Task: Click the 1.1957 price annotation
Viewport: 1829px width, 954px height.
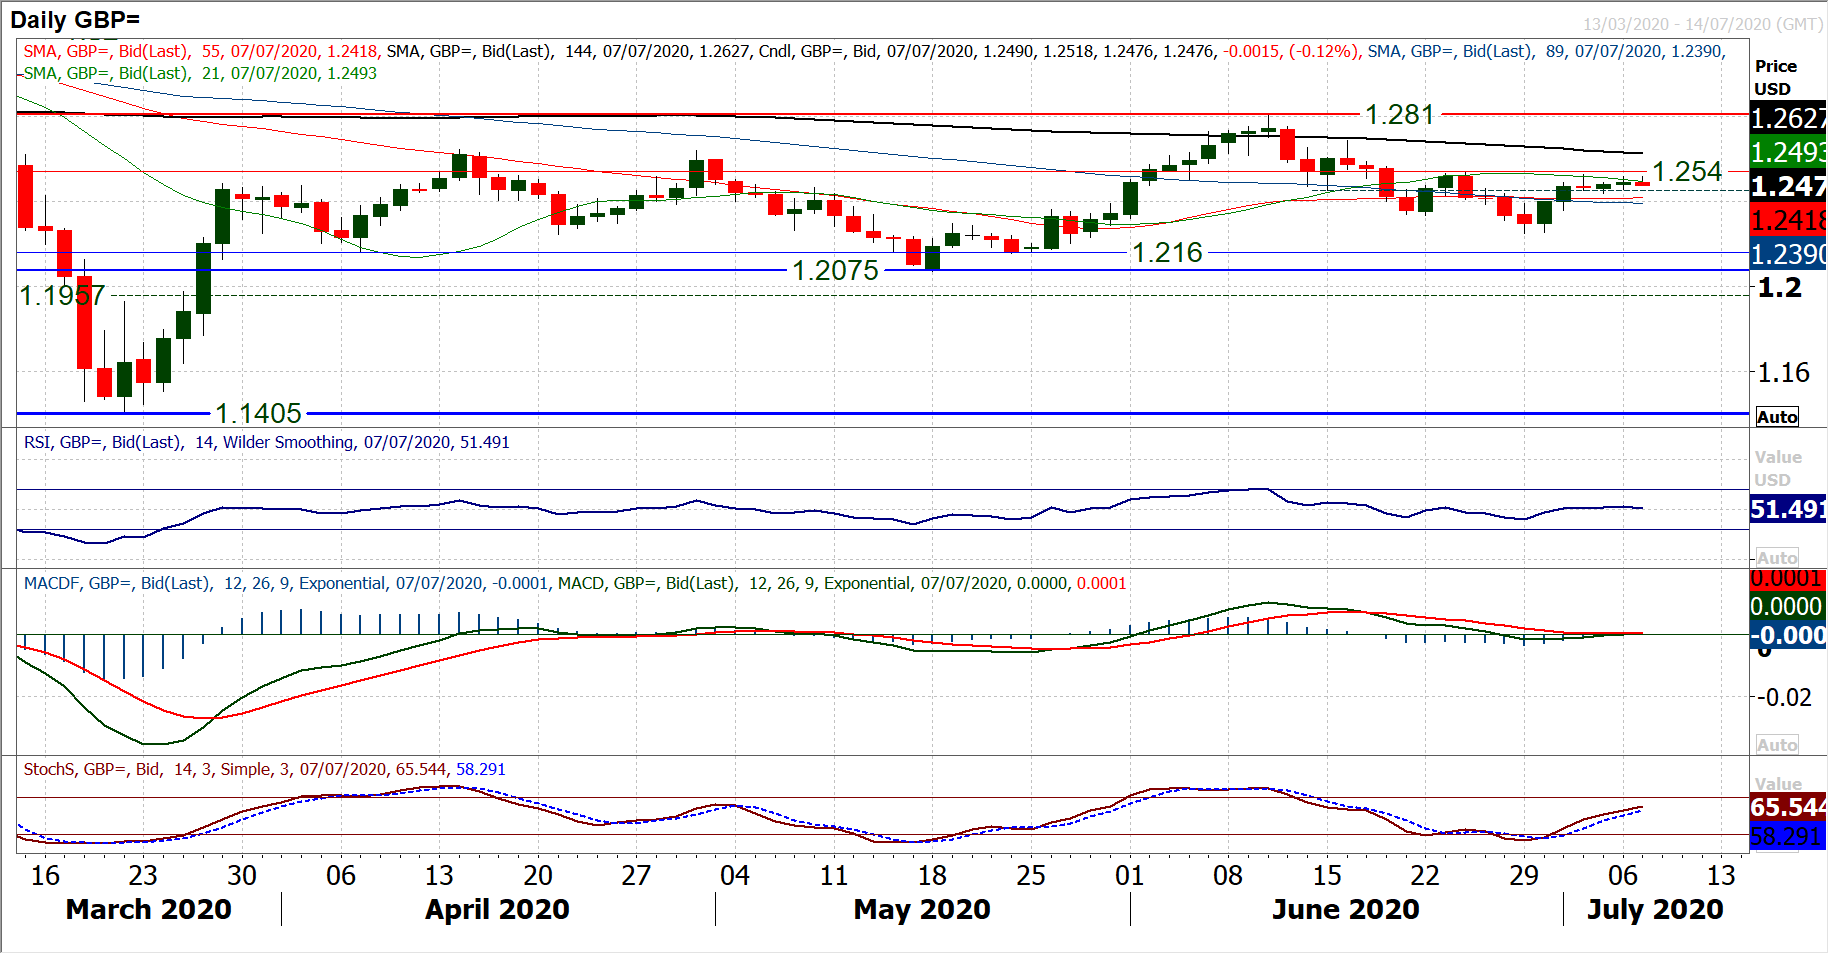Action: point(62,296)
